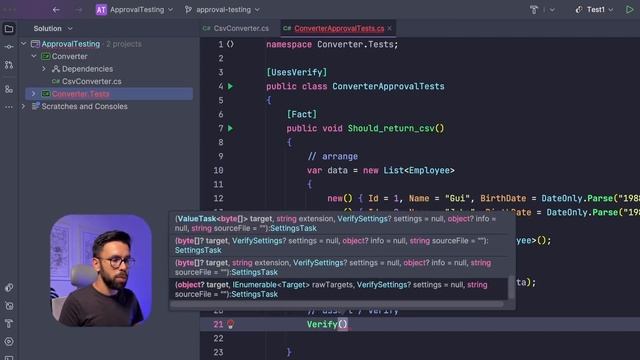Open the Pull Requests tool window
Screen dimensions: 640x360
point(9,65)
